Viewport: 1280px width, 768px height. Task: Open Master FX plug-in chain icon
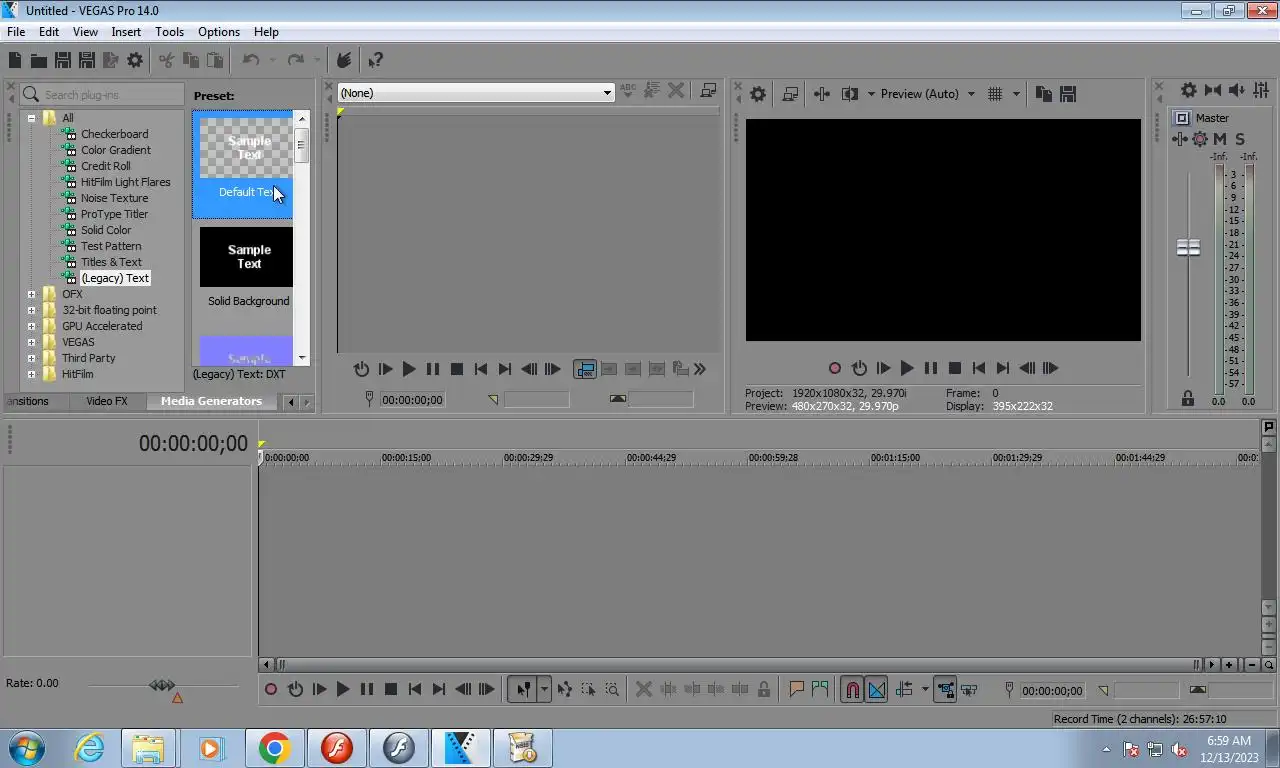pyautogui.click(x=1181, y=139)
